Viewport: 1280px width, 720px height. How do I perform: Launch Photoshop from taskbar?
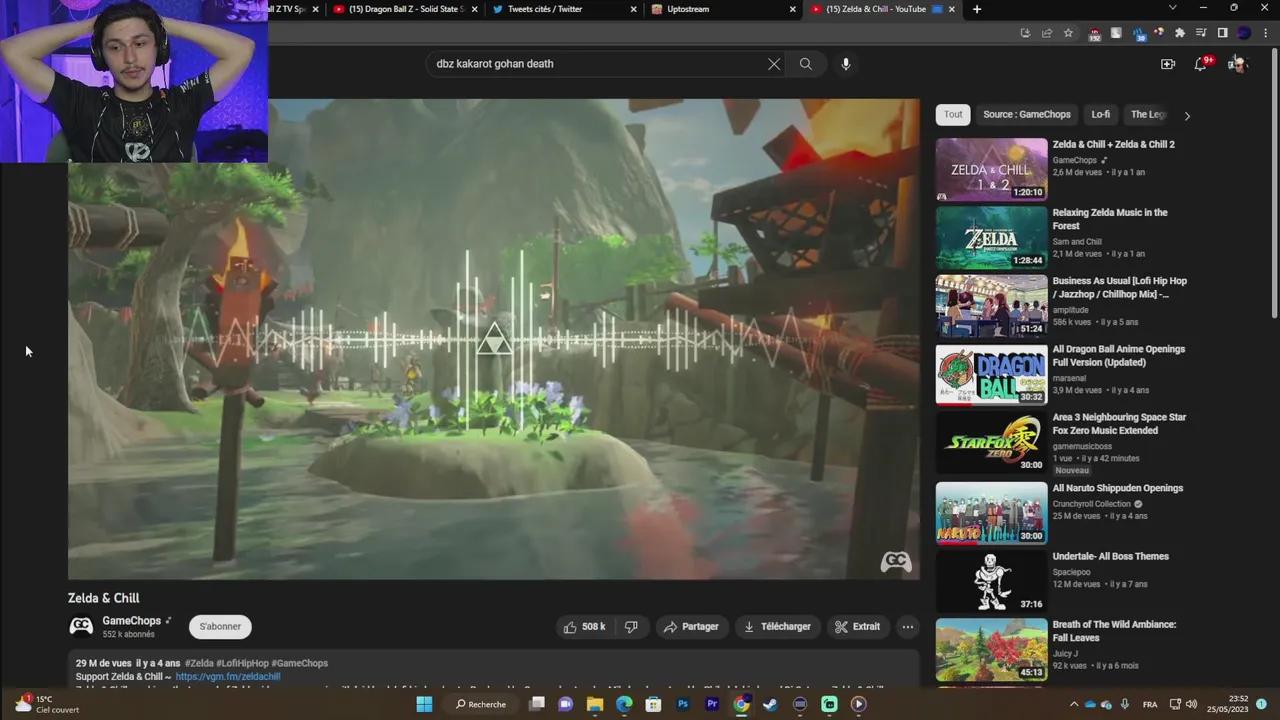683,704
